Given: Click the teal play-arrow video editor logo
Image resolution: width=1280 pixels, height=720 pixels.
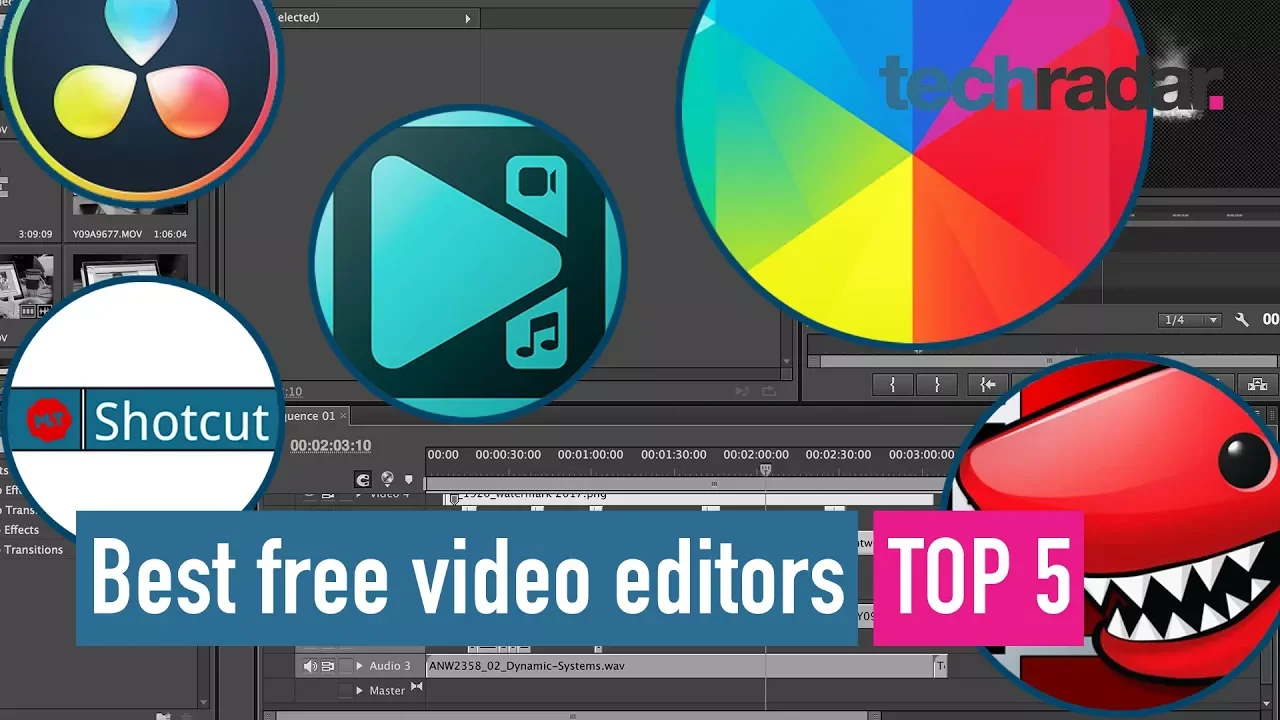Looking at the screenshot, I should pyautogui.click(x=468, y=262).
